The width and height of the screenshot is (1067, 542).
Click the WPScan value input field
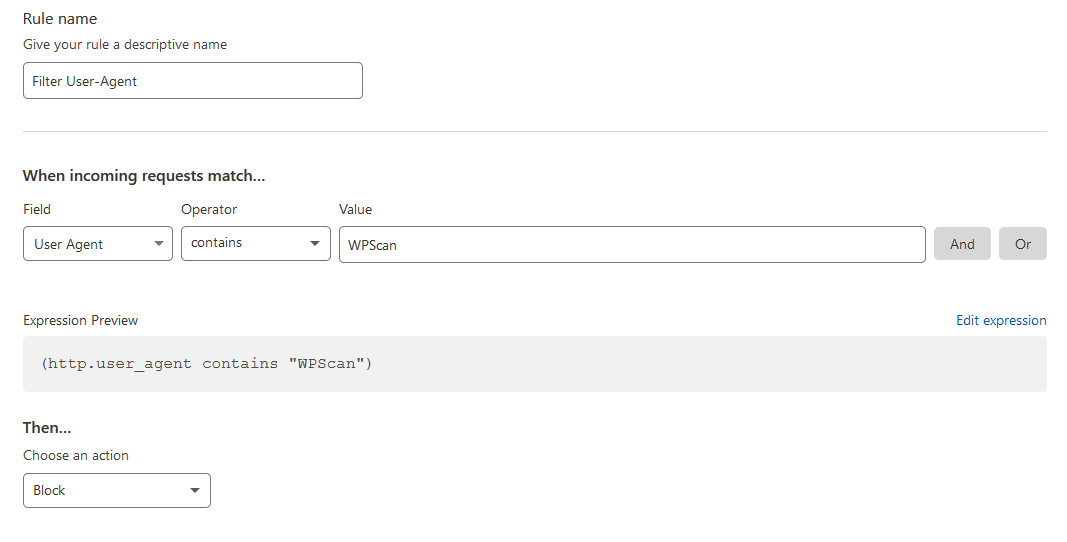(632, 244)
